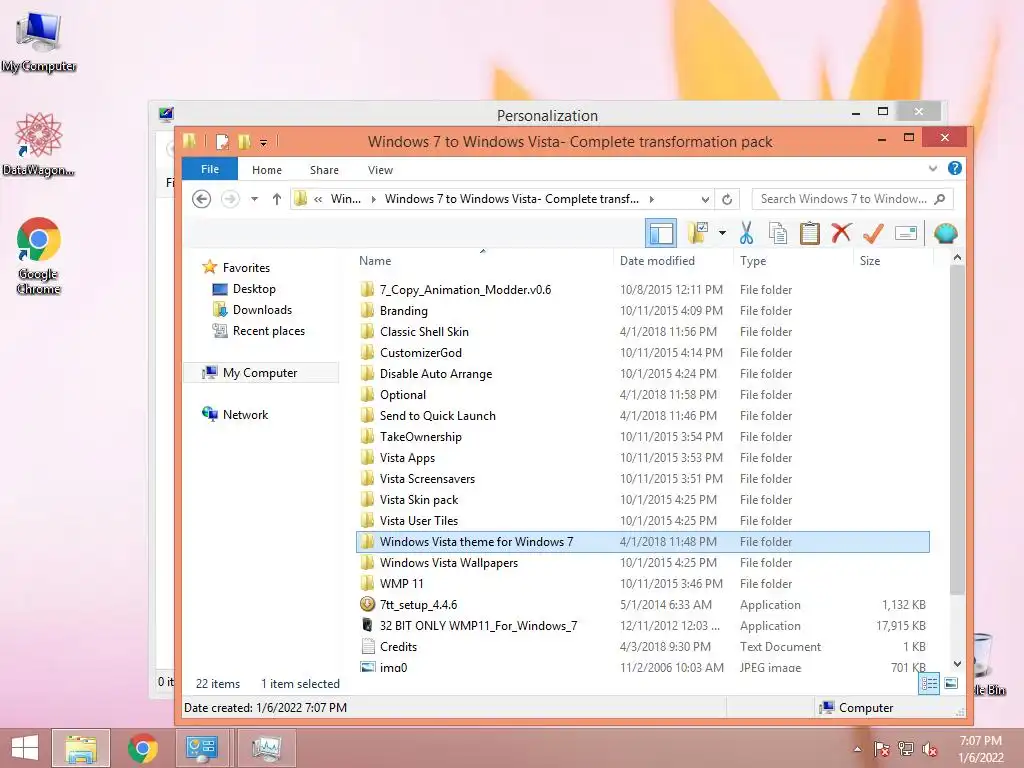
Task: Open the Customize Quick Access Toolbar dropdown
Action: coord(263,142)
